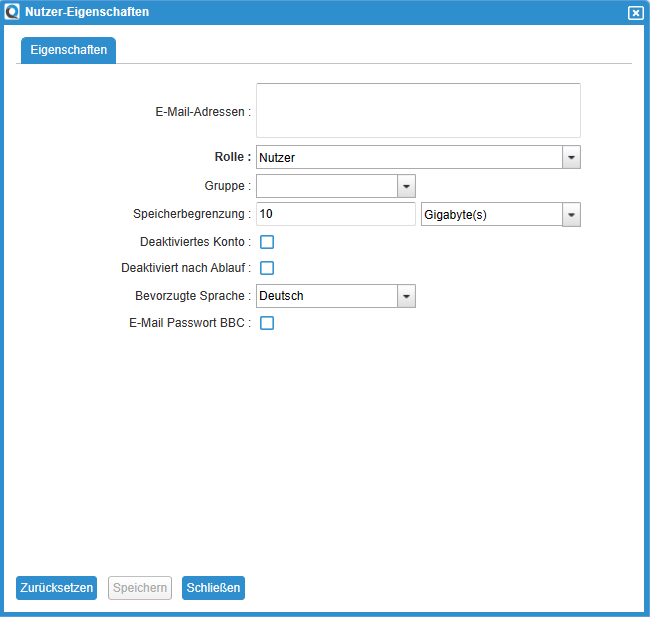
Task: Click the Speicherbegrenzung label
Action: 192,214
